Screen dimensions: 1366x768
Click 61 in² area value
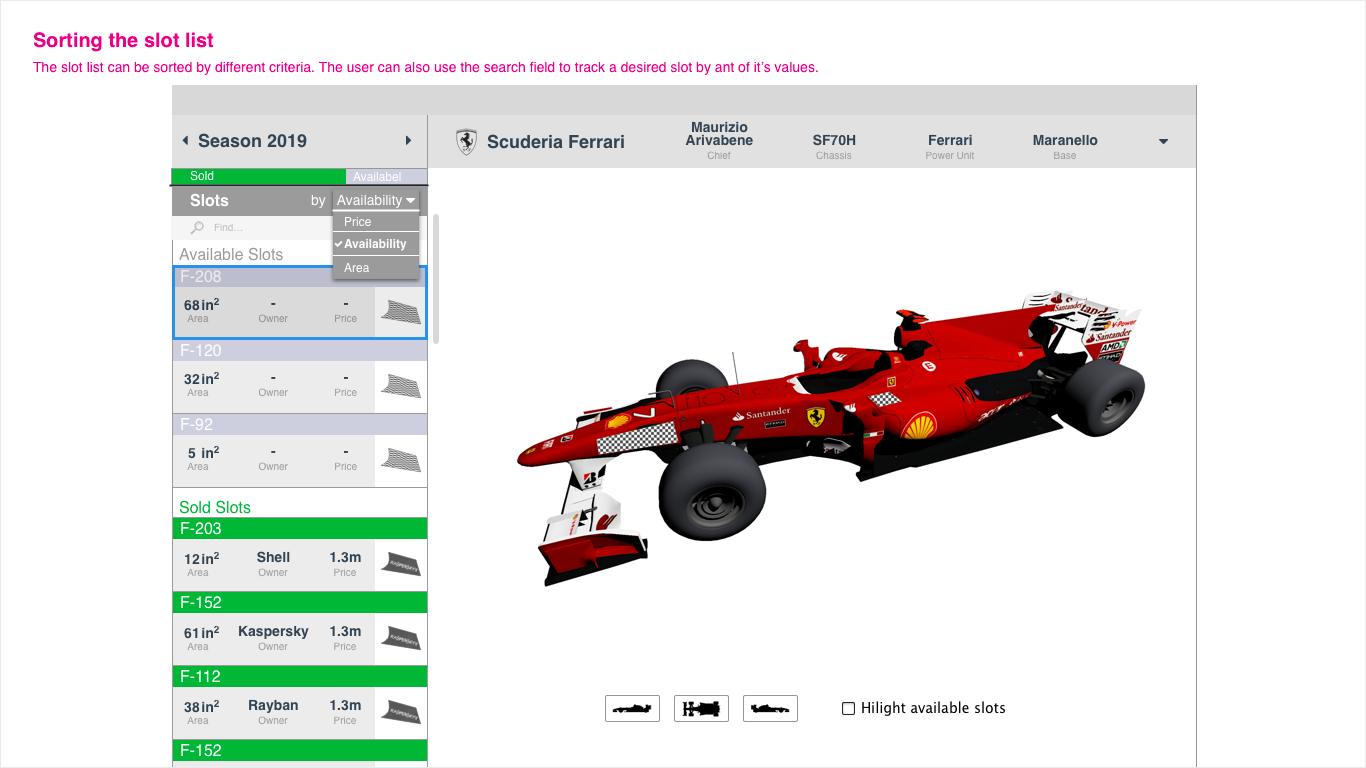(x=201, y=633)
